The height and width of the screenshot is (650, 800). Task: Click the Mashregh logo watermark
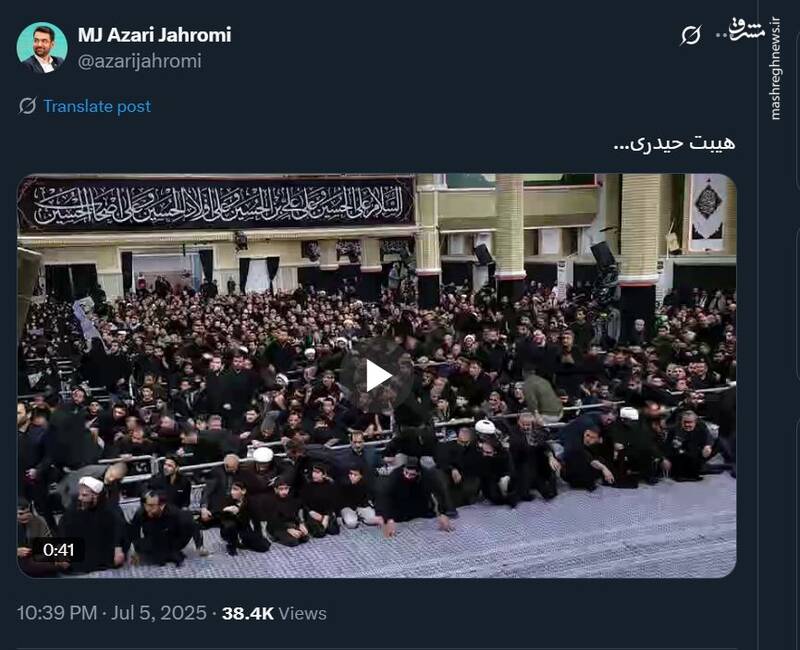[747, 30]
